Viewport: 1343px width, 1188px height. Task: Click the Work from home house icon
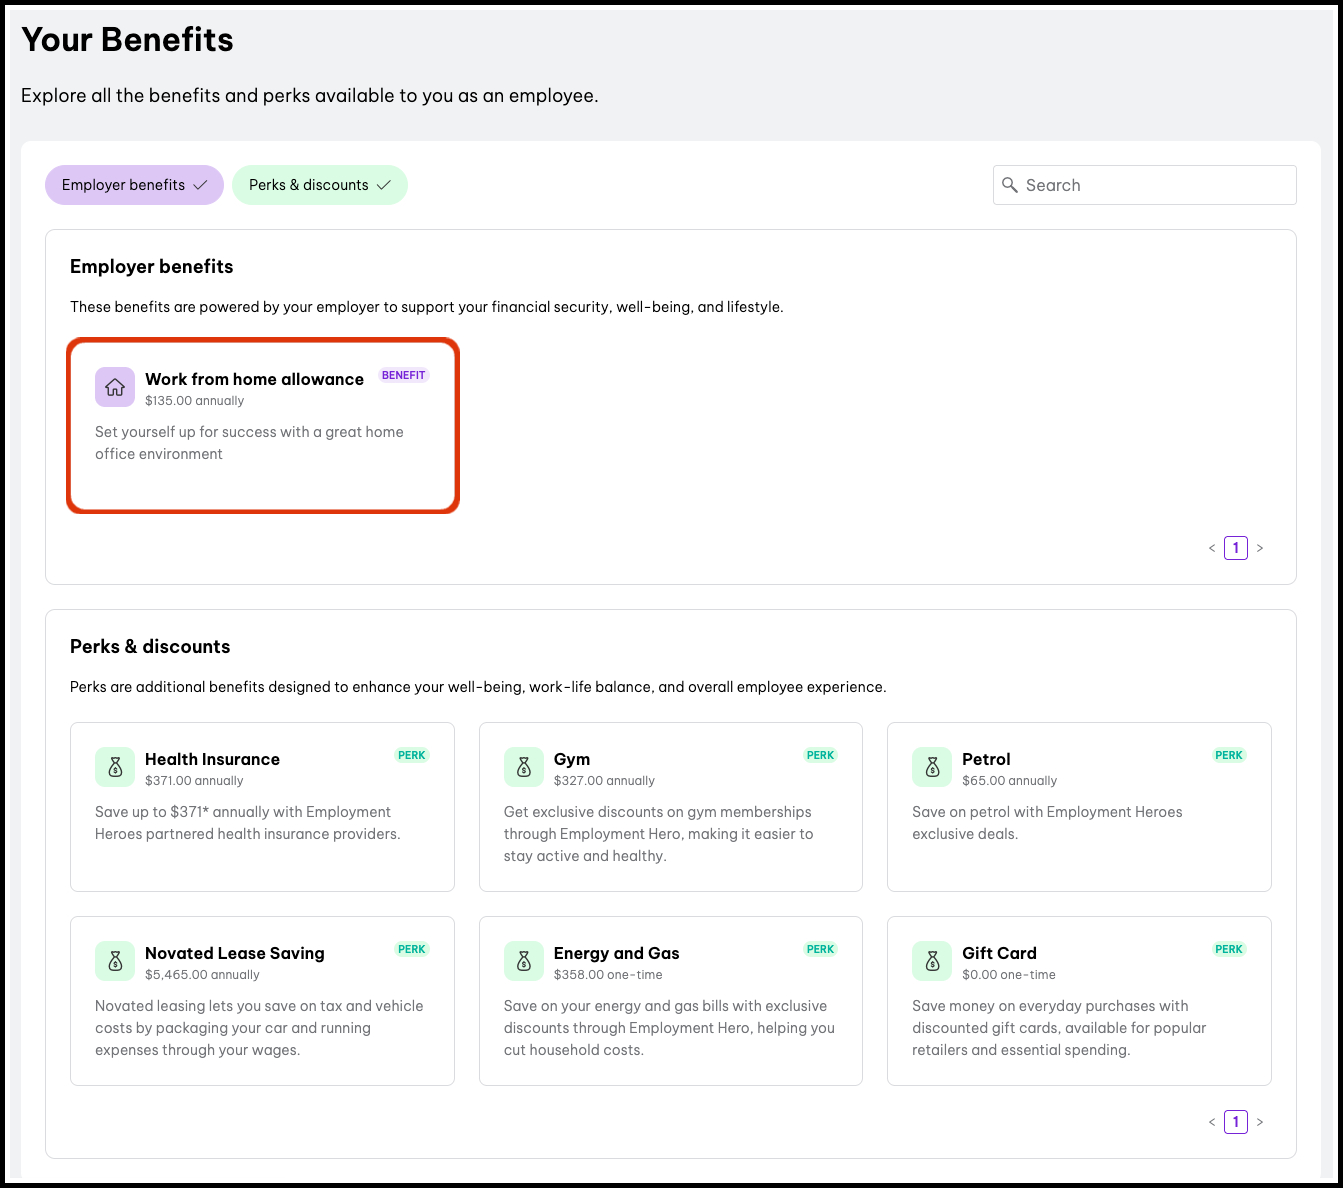tap(115, 387)
